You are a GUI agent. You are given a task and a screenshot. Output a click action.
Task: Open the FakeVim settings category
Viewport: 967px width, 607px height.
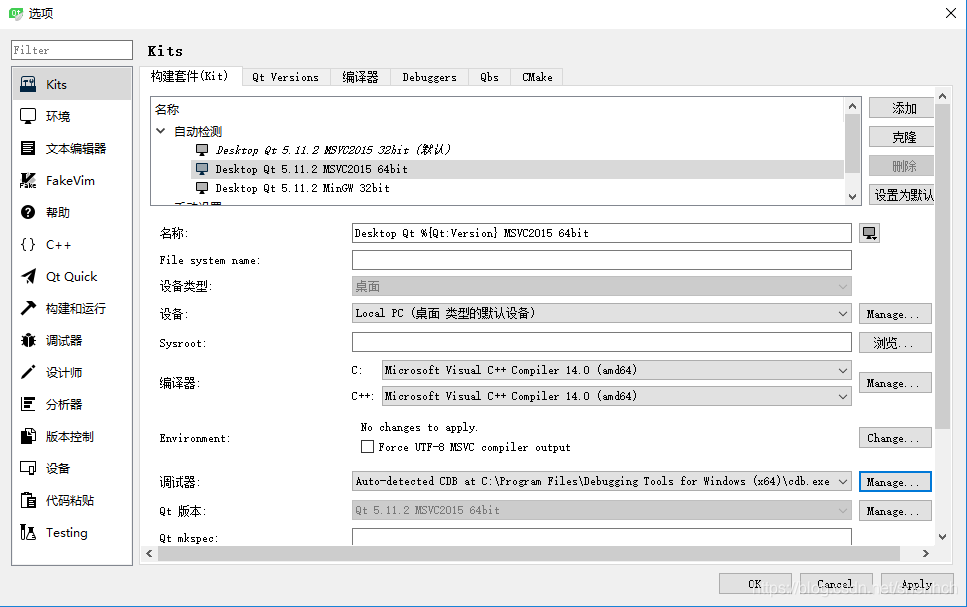pos(72,180)
